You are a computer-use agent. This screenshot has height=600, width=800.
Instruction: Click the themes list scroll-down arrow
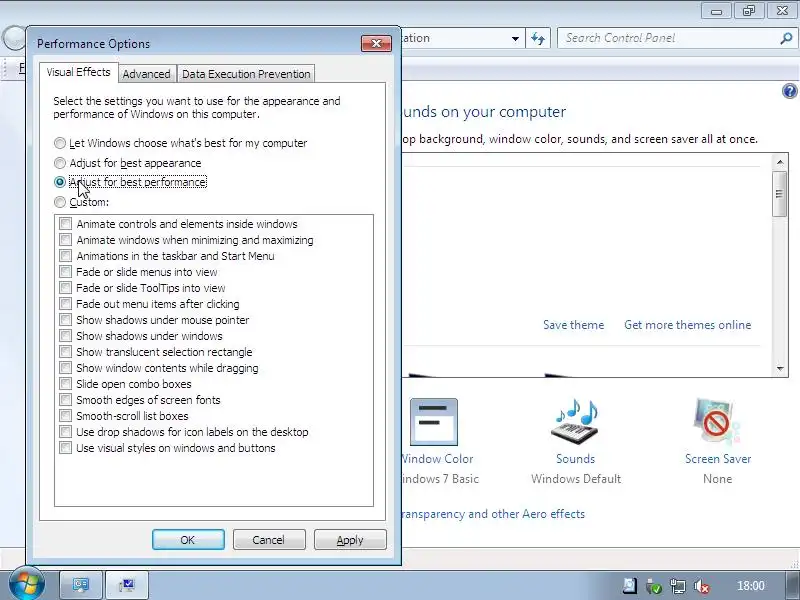(780, 368)
